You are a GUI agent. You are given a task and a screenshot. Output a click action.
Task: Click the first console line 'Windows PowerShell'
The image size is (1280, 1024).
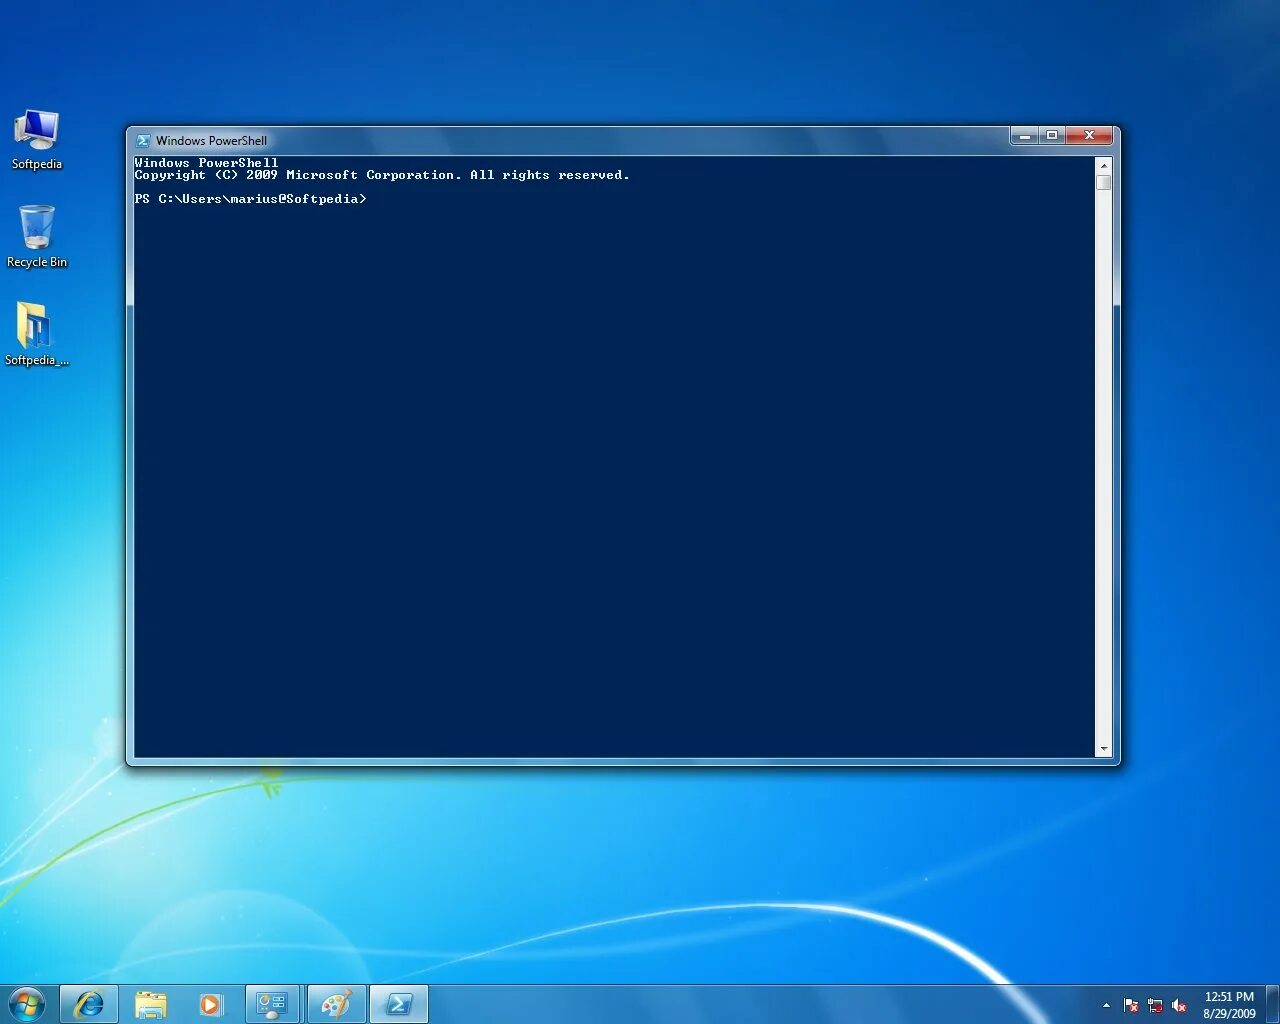click(x=206, y=162)
